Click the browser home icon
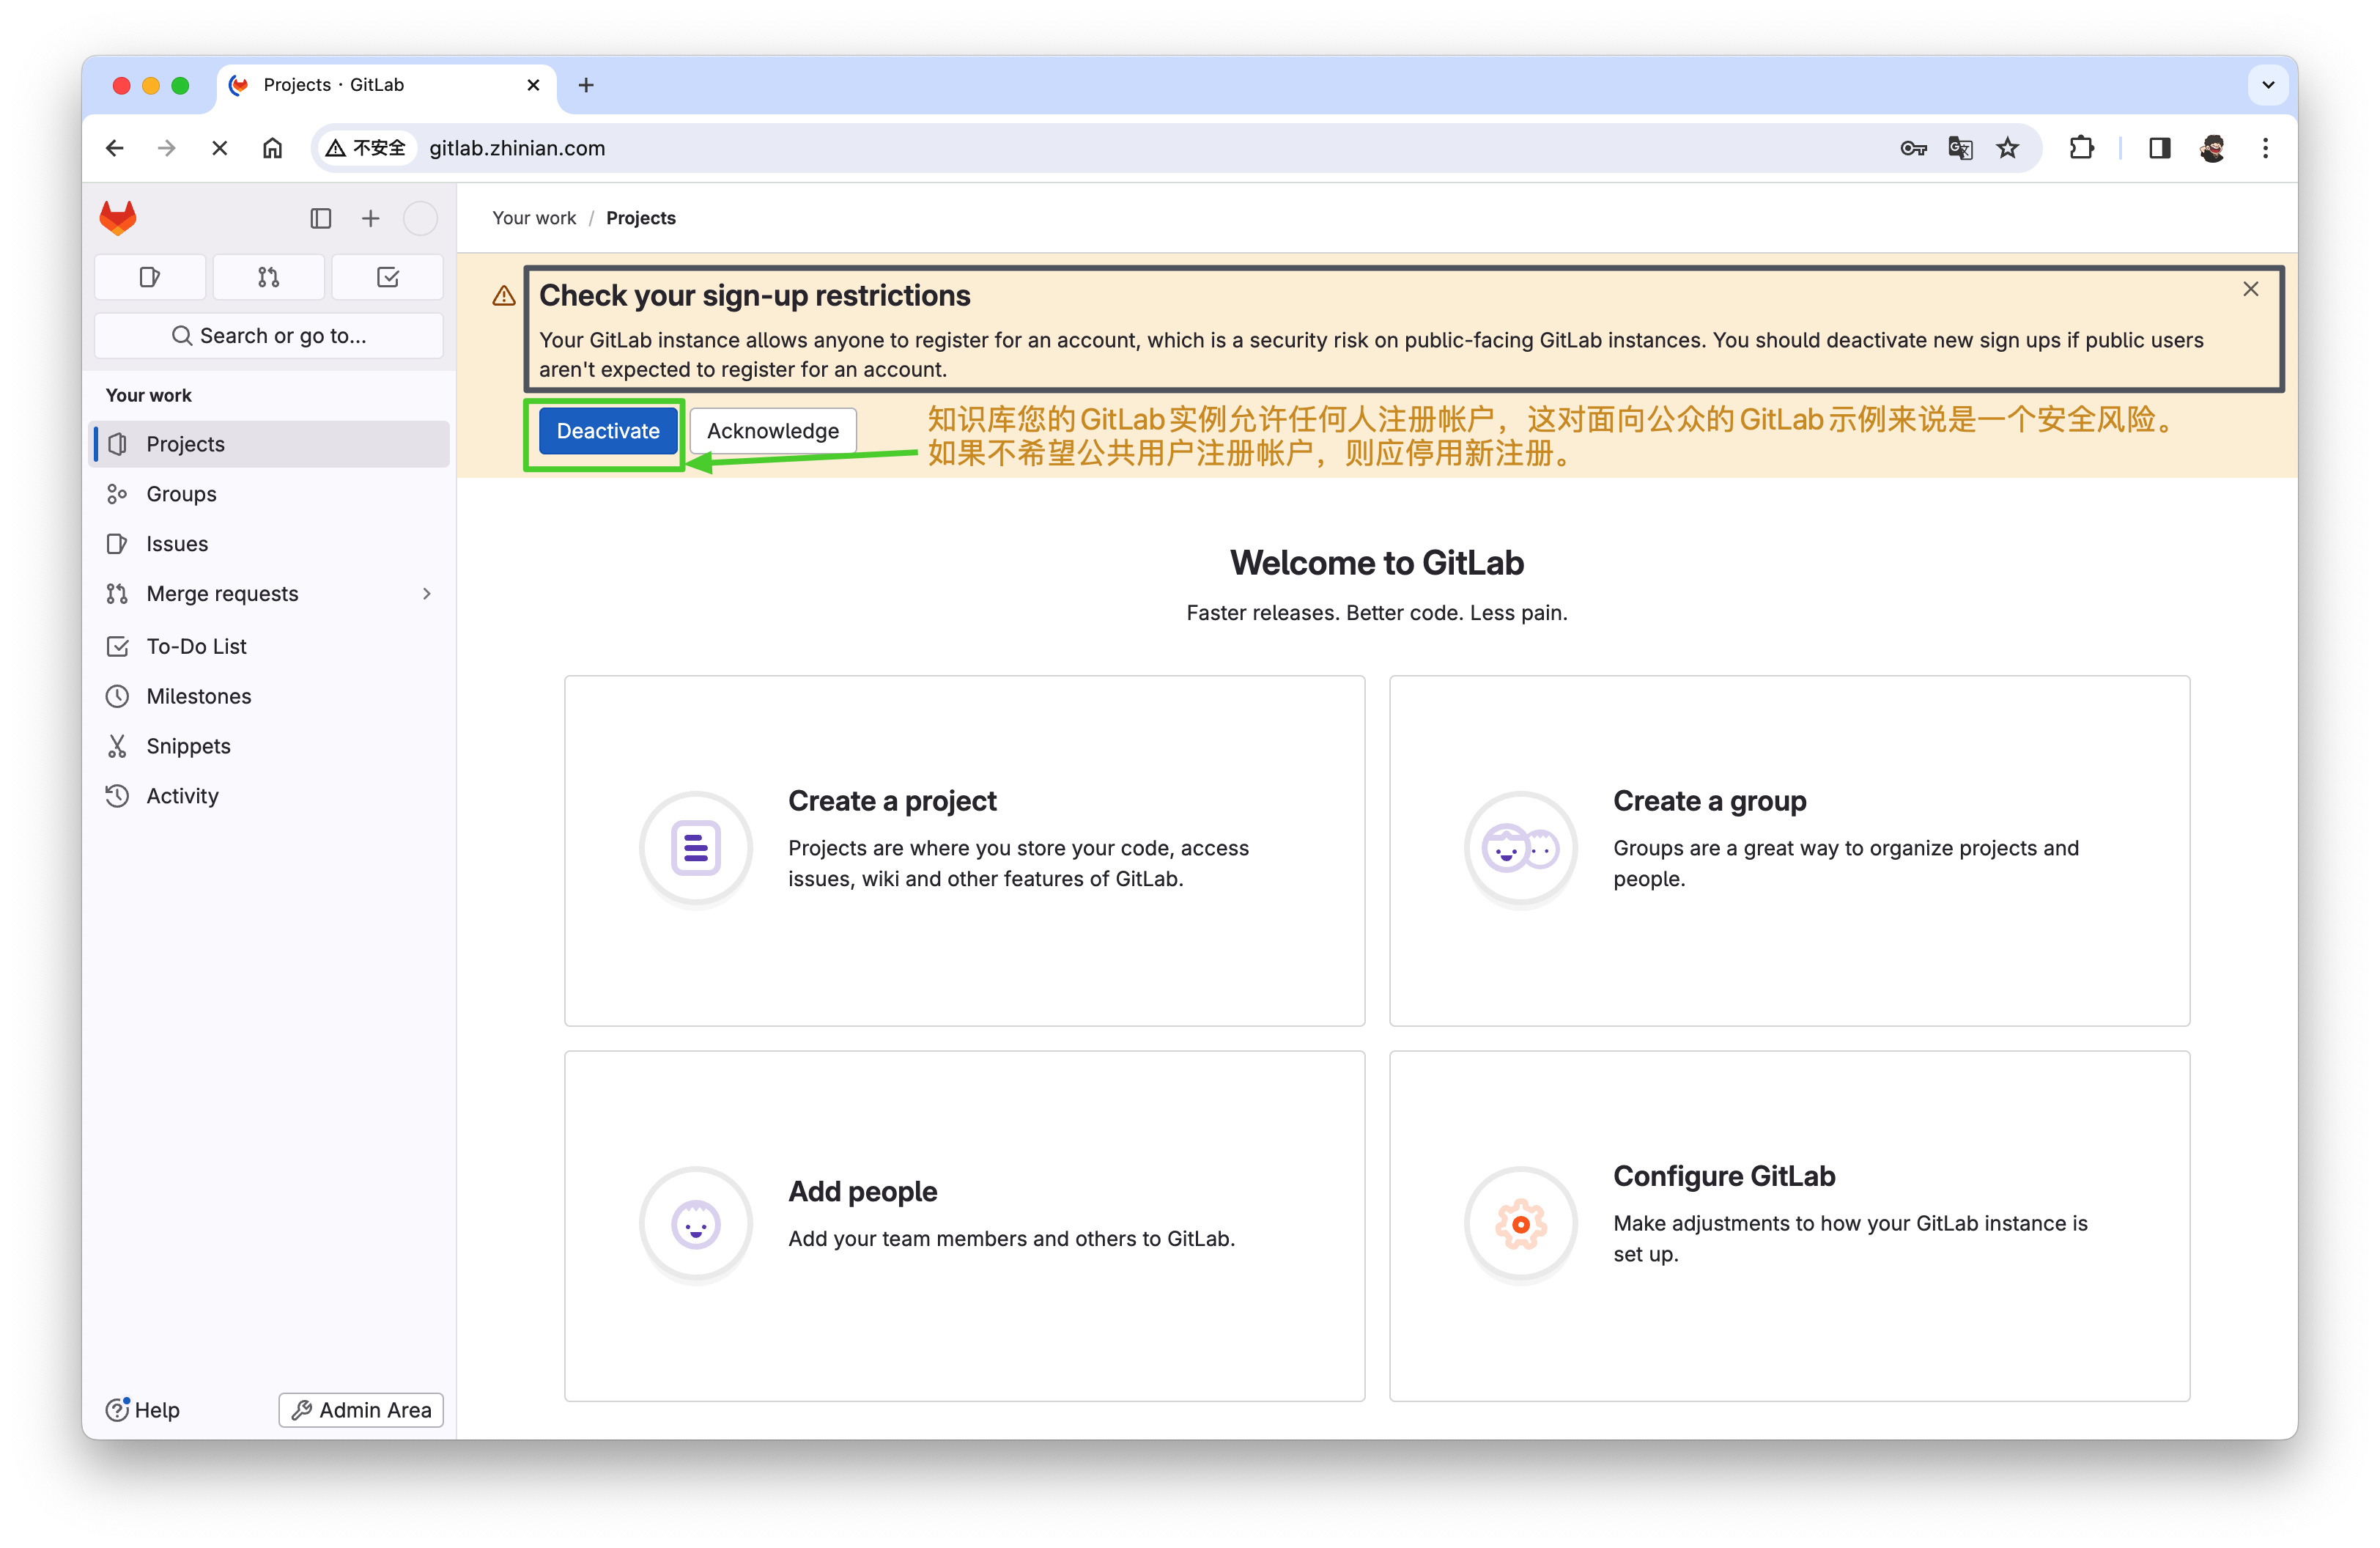This screenshot has height=1548, width=2380. point(272,148)
